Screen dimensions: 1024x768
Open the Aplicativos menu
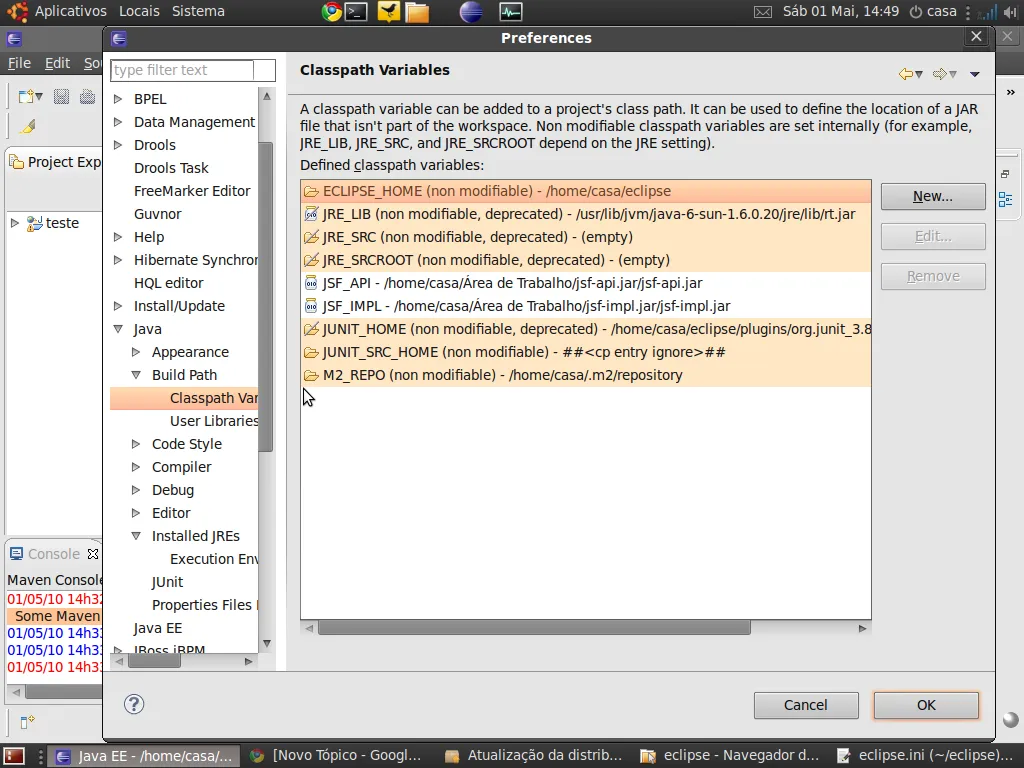tap(71, 11)
